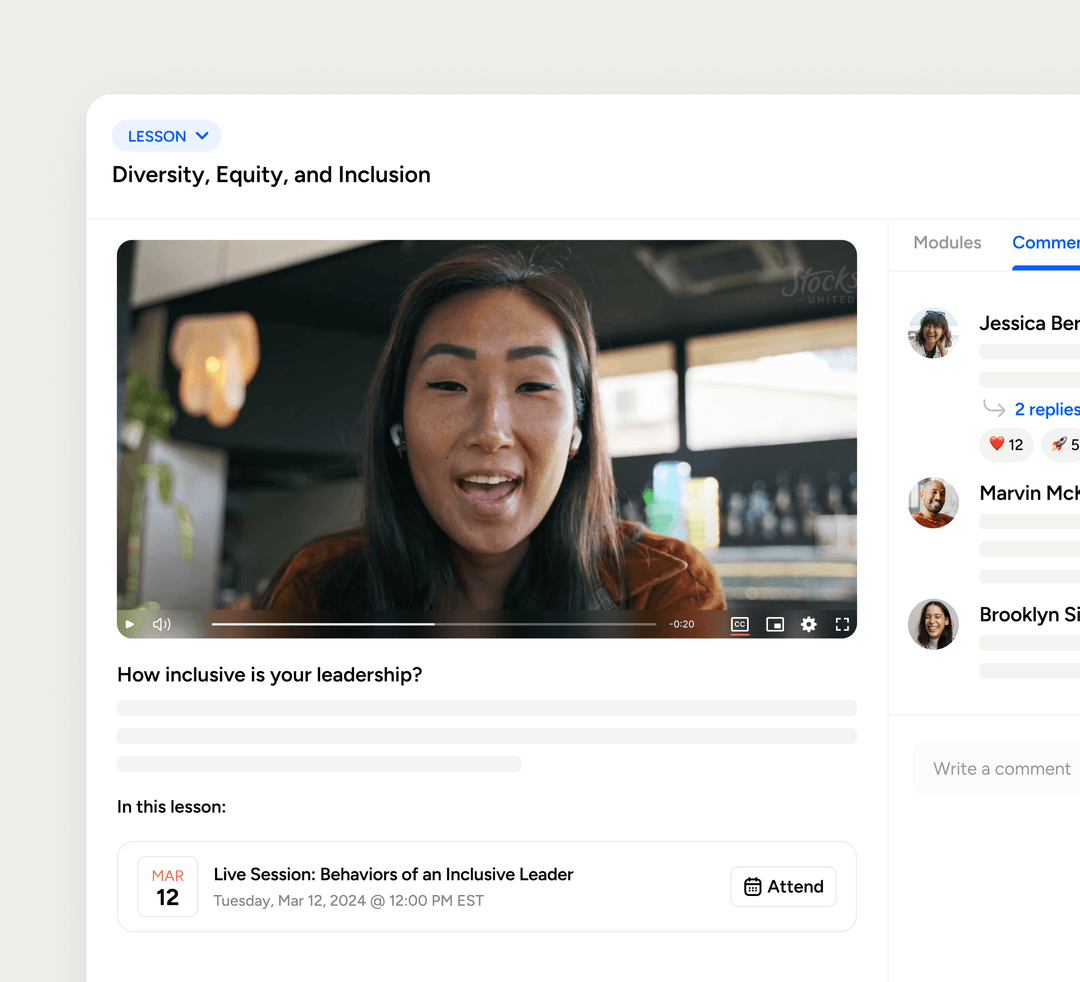Play the lesson video
Viewport: 1080px width, 982px height.
tap(129, 624)
